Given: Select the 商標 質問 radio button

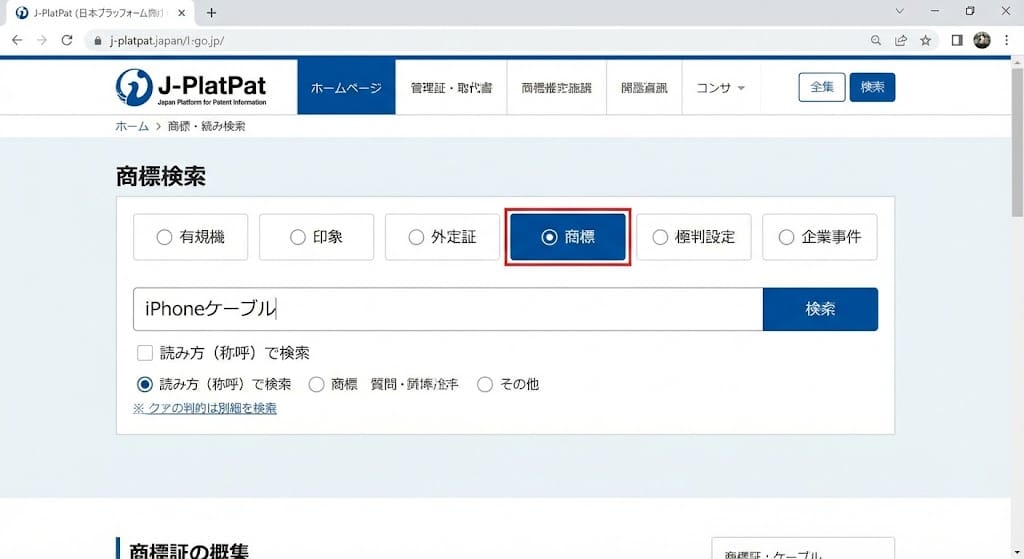Looking at the screenshot, I should point(316,384).
